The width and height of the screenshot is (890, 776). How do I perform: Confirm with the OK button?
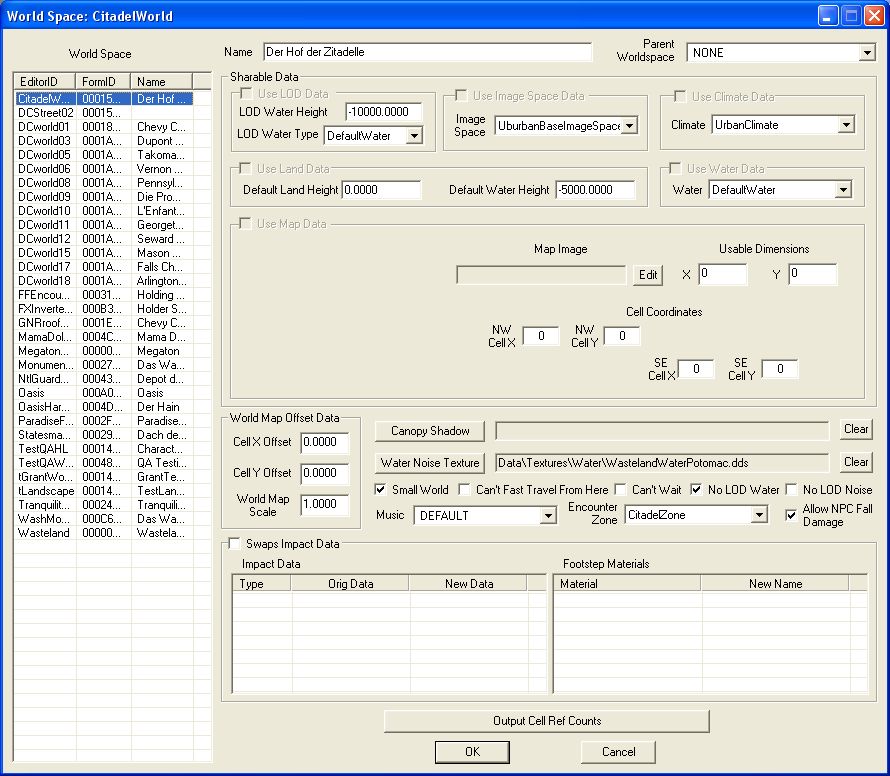point(472,752)
